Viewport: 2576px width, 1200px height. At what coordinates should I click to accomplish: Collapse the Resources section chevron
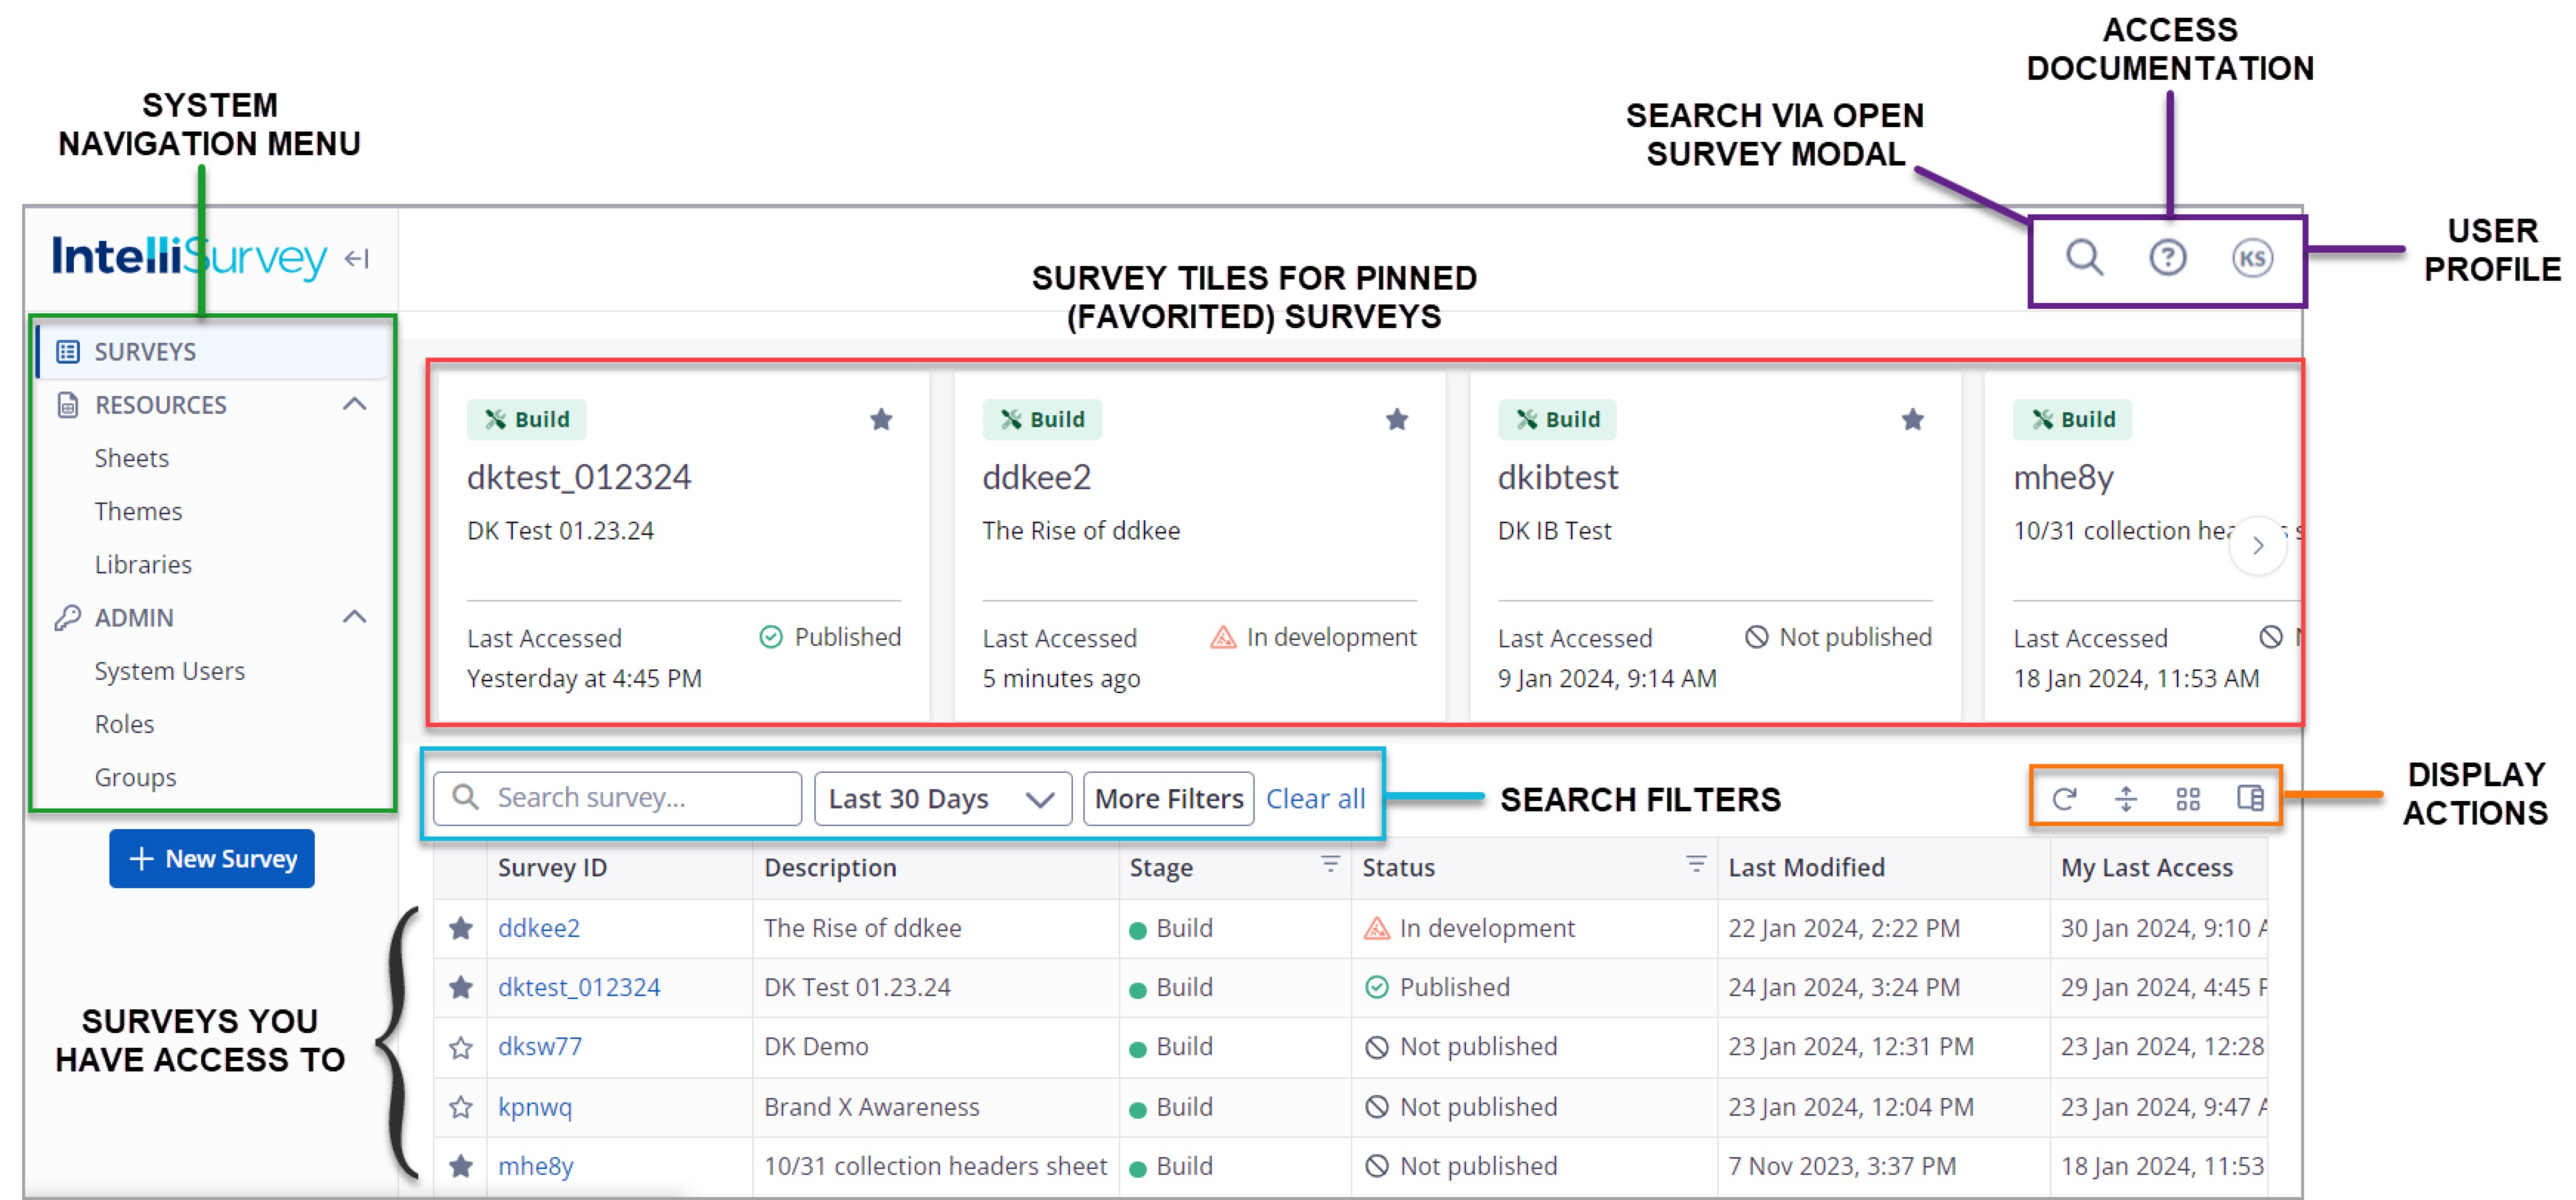[355, 404]
